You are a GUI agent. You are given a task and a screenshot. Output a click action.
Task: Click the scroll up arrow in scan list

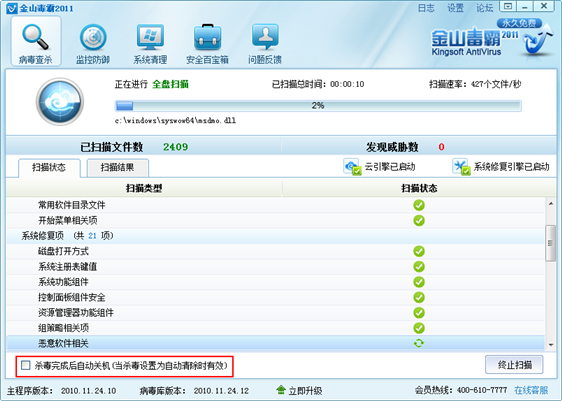click(x=551, y=204)
